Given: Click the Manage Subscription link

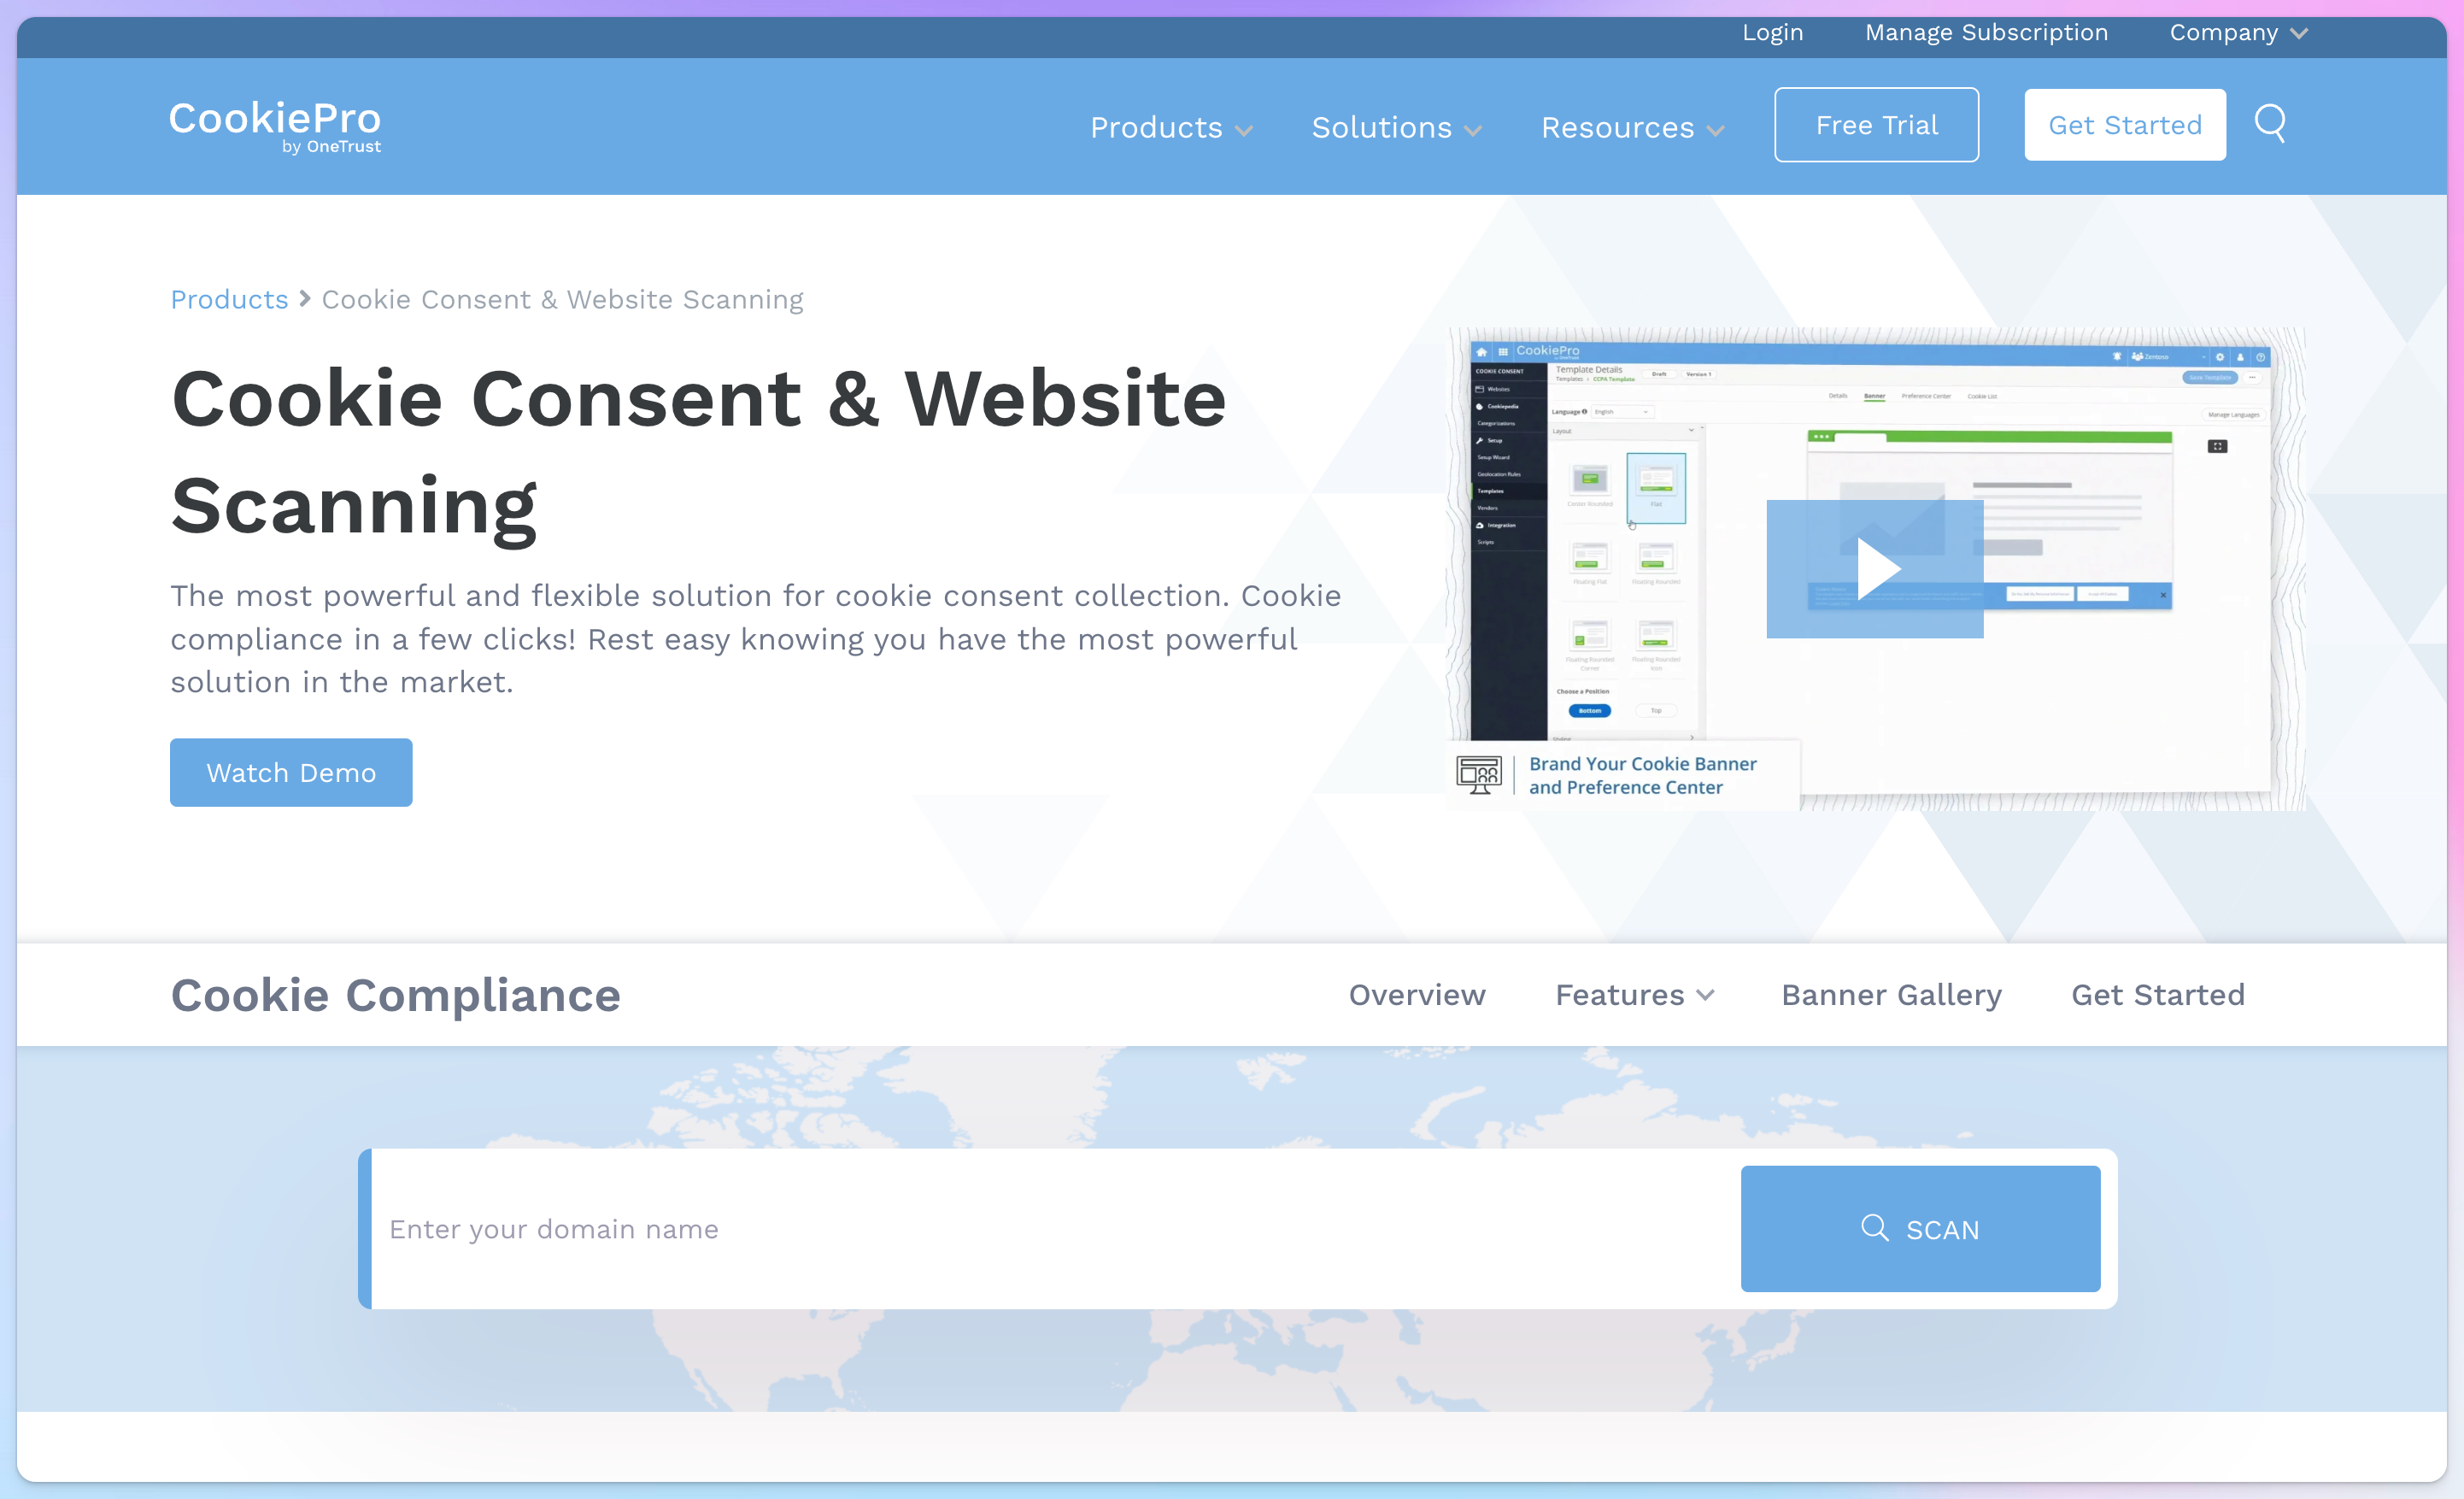Looking at the screenshot, I should pyautogui.click(x=1986, y=32).
